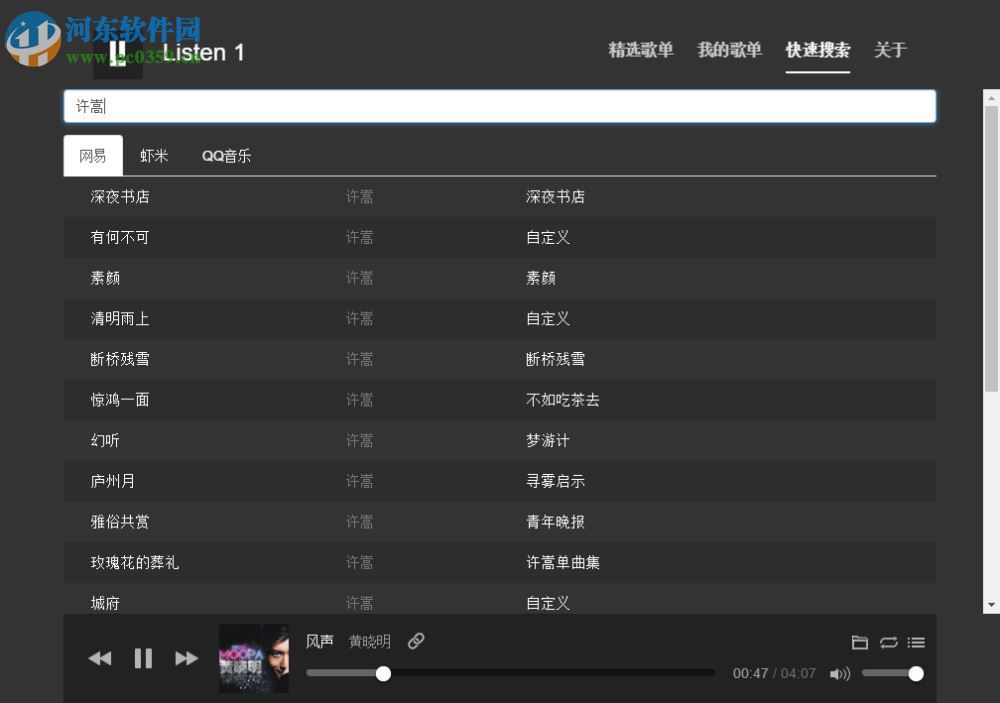Switch to the QQ音乐 source tab
1000x703 pixels.
(x=226, y=155)
